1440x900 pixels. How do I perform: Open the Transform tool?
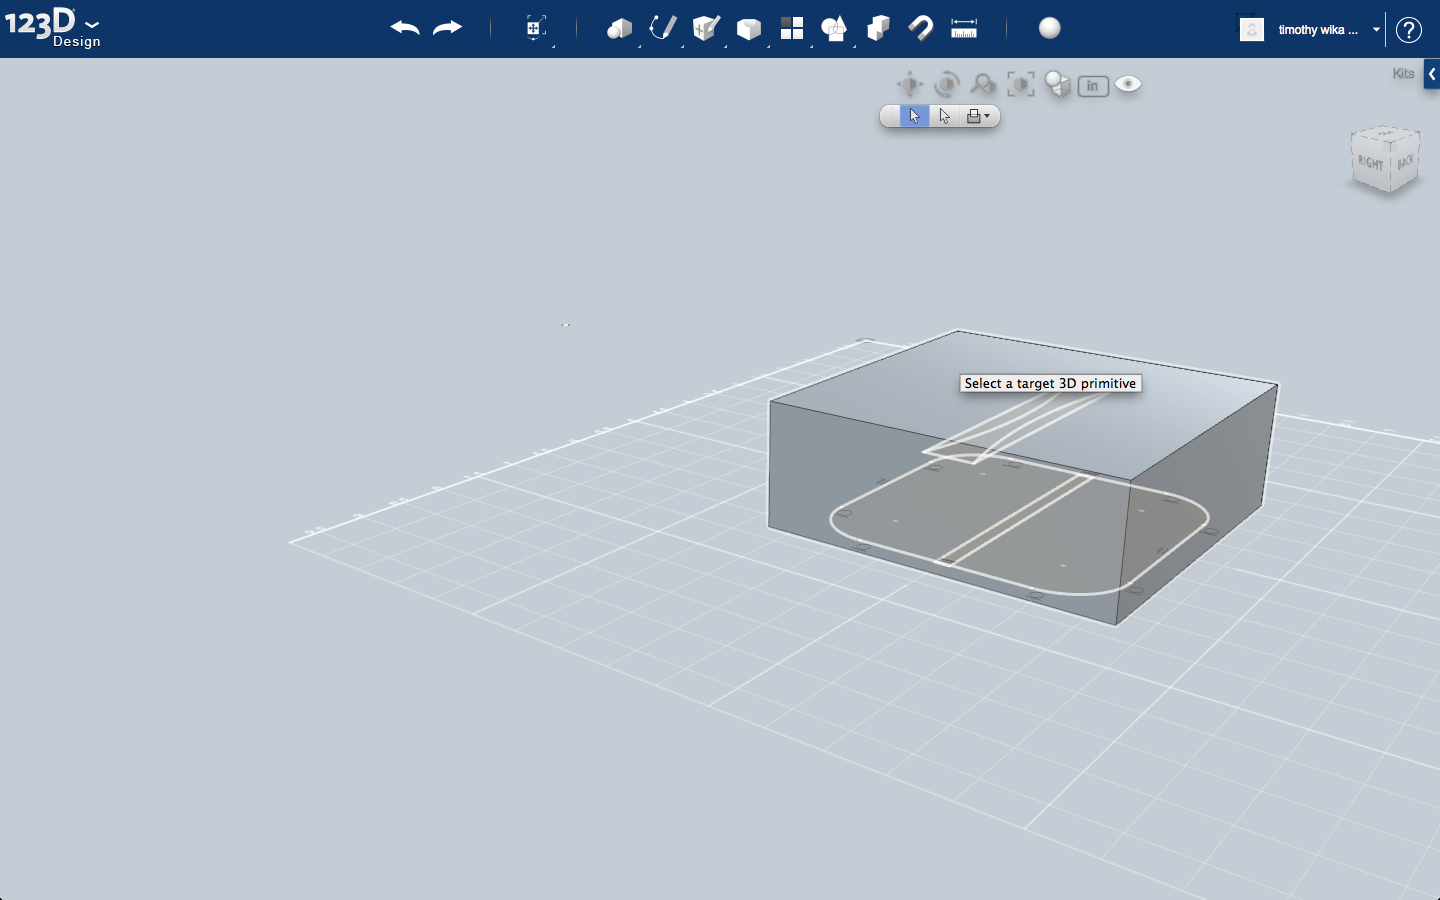[x=536, y=28]
